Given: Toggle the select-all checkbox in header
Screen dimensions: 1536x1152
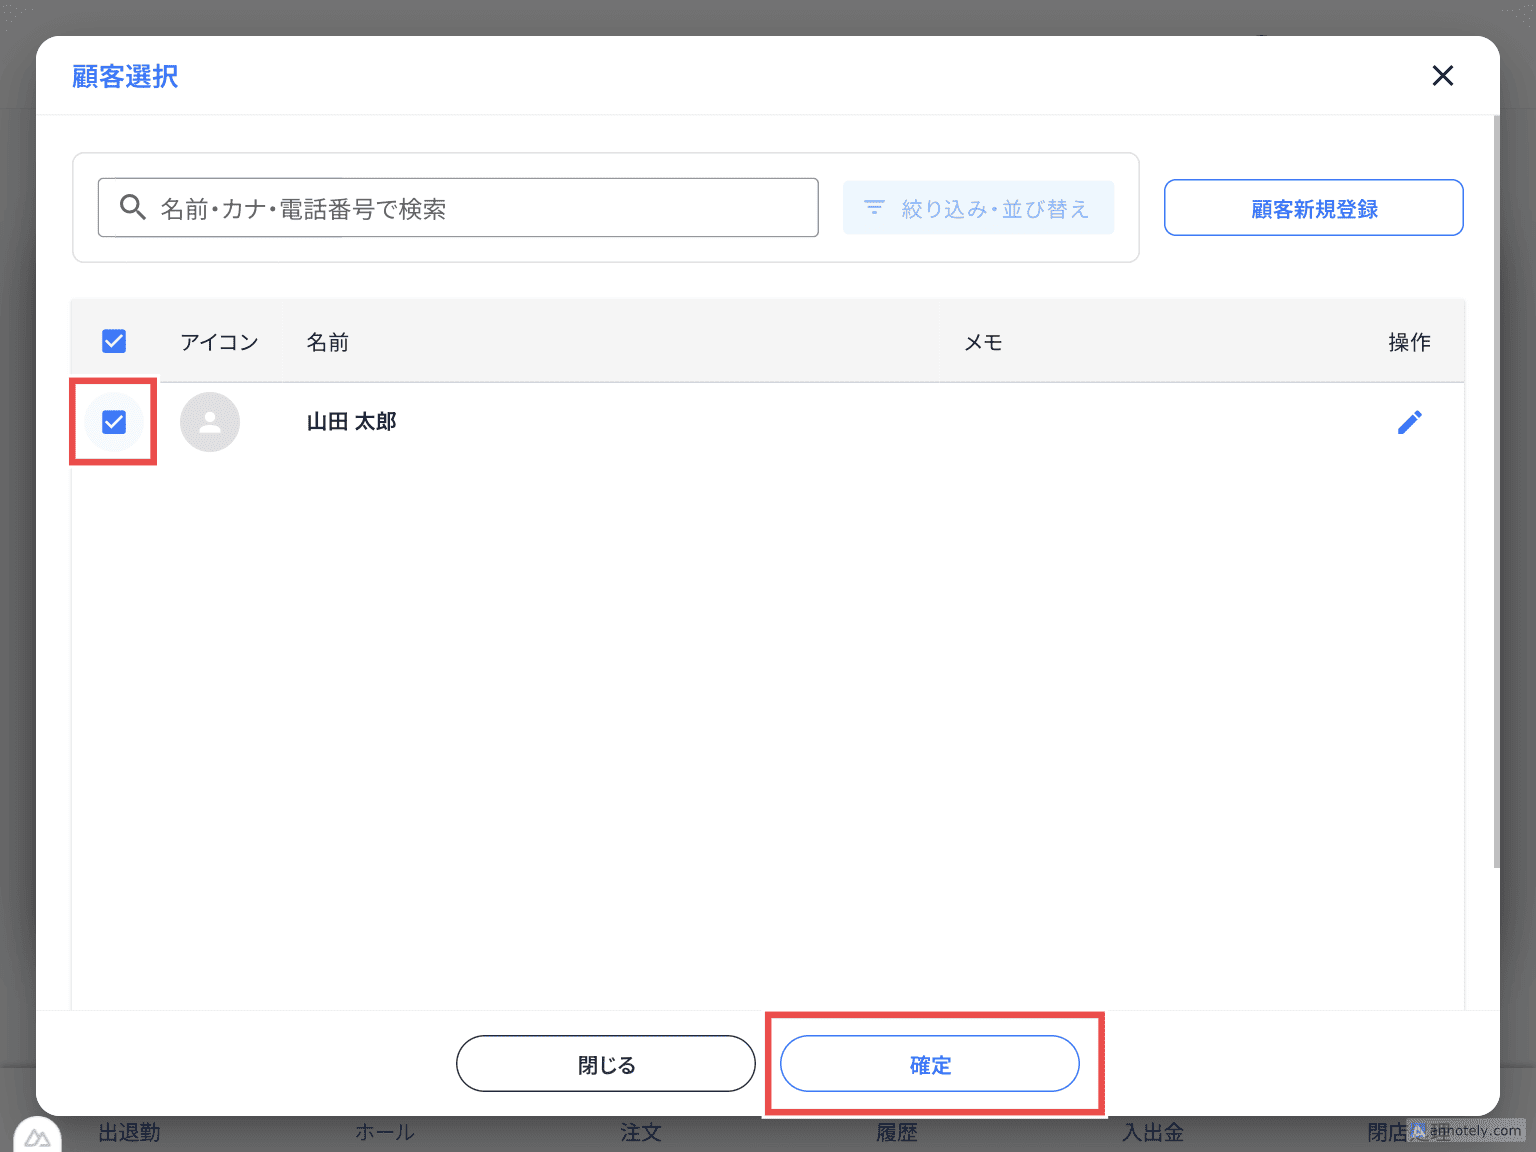Looking at the screenshot, I should pyautogui.click(x=114, y=342).
